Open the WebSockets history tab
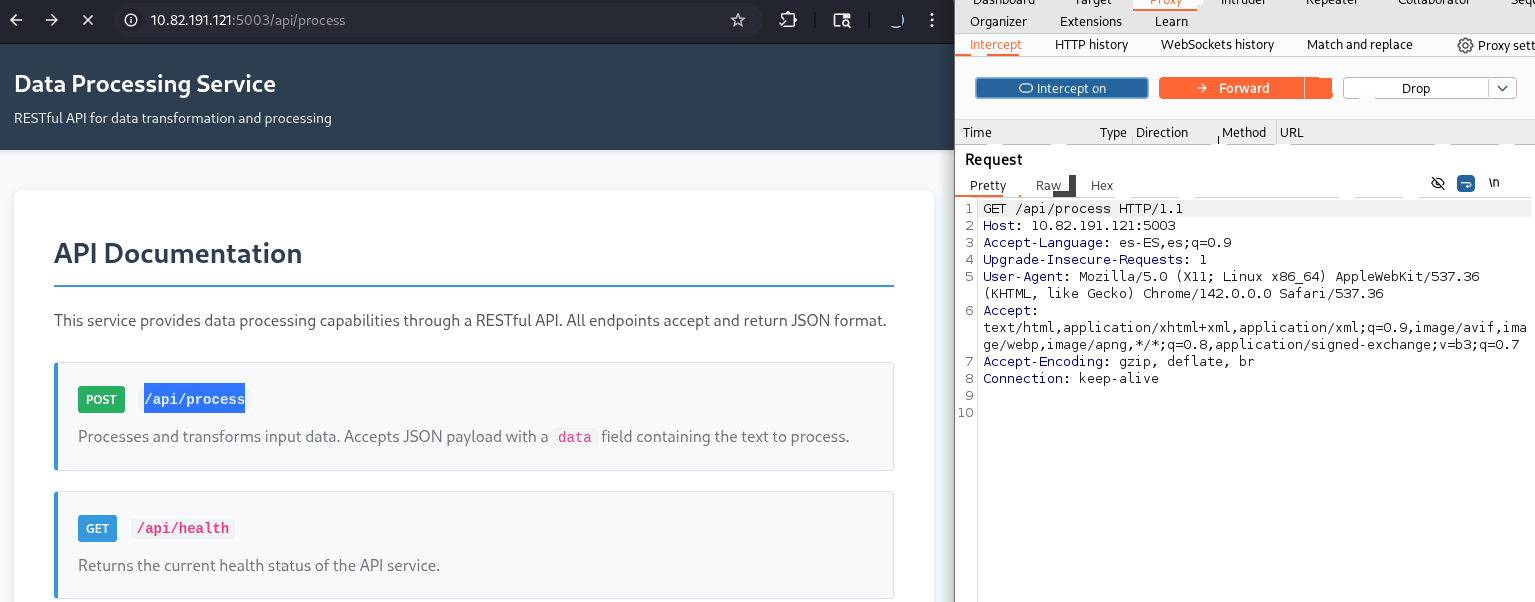Image resolution: width=1535 pixels, height=602 pixels. [x=1217, y=45]
